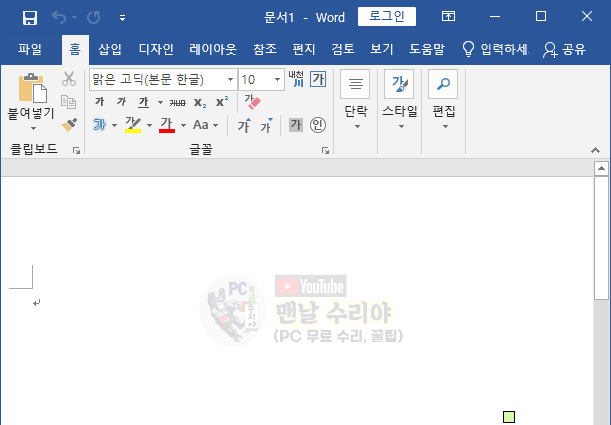Toggle underline formatting
Viewport: 611px width, 425px height.
tap(143, 102)
